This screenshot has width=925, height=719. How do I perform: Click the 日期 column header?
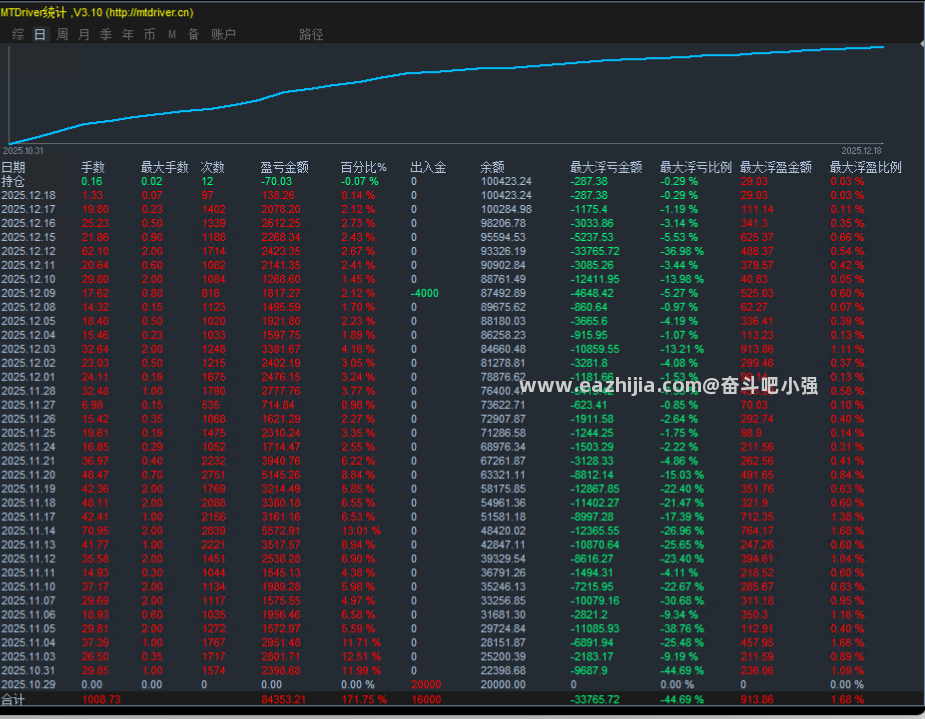(x=13, y=168)
